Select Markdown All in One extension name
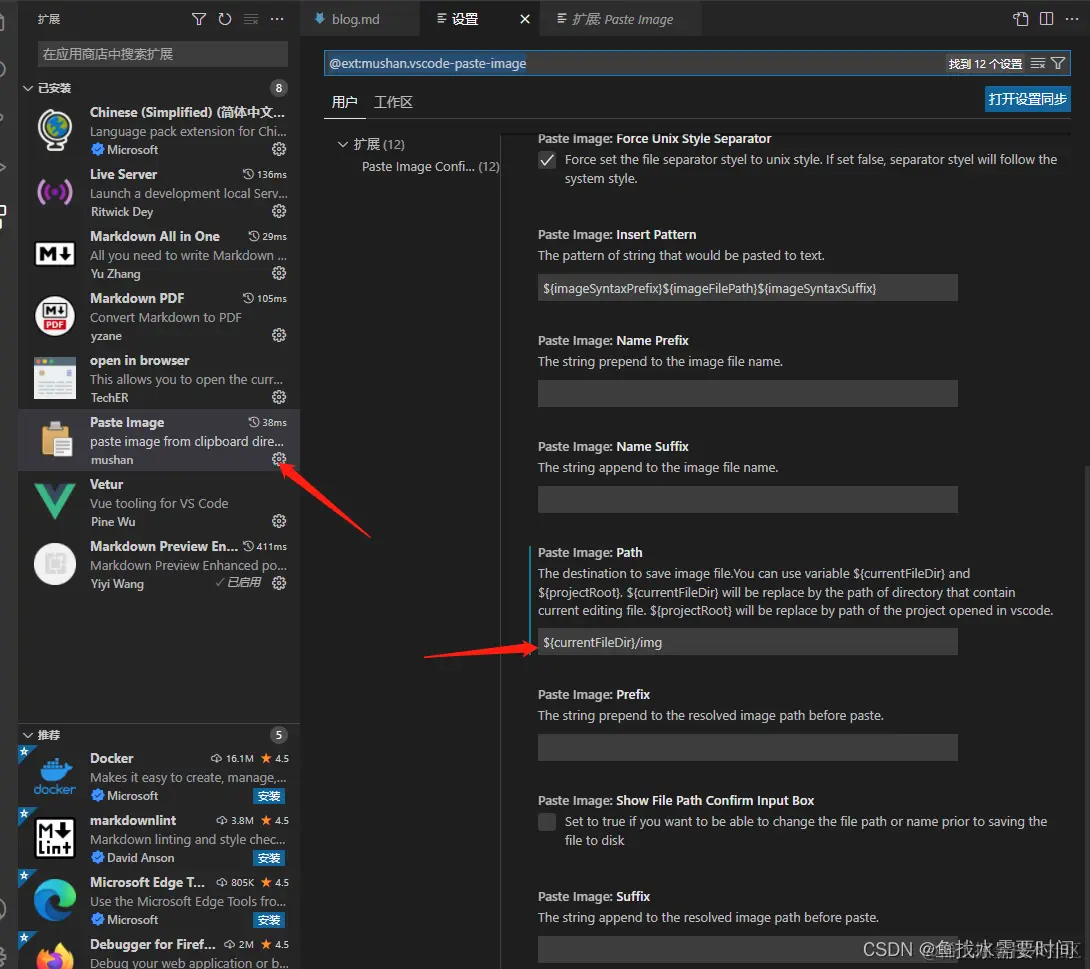The height and width of the screenshot is (969, 1090). tap(155, 236)
